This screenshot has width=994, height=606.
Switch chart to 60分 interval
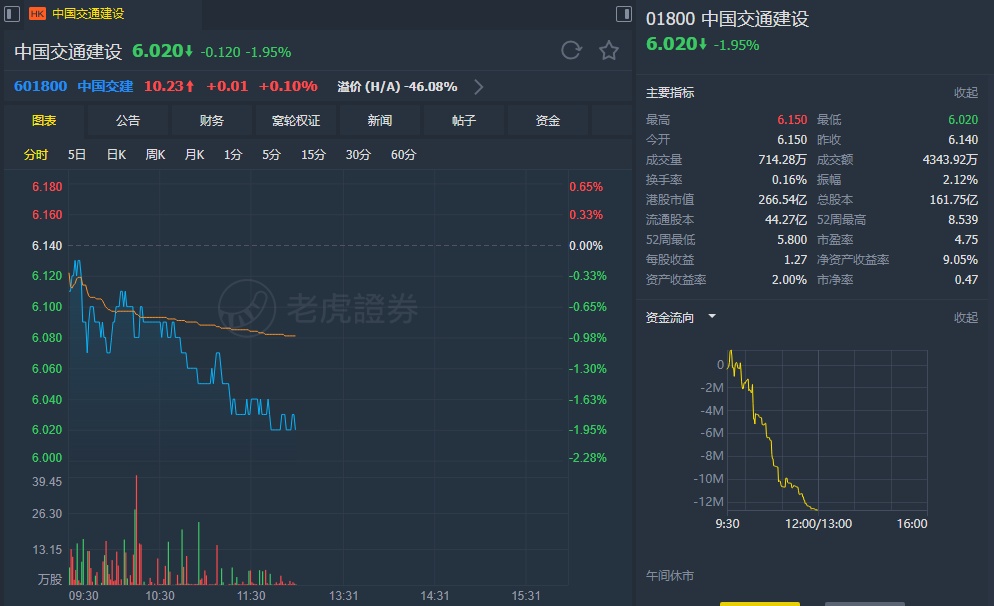[x=403, y=155]
